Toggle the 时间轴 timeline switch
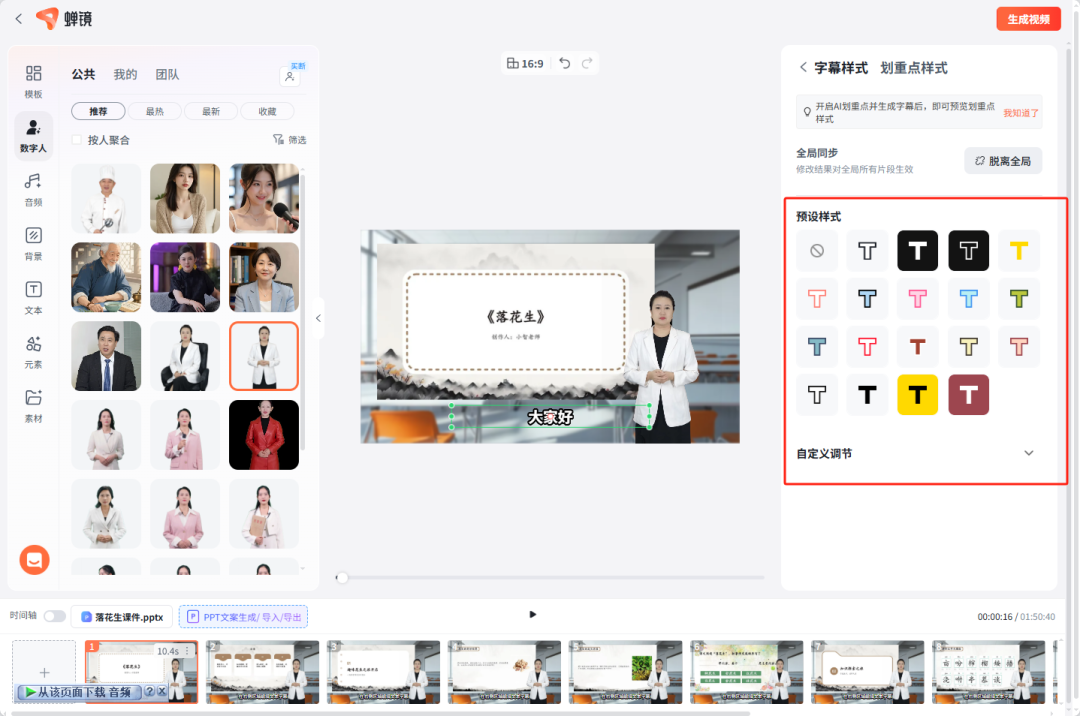The width and height of the screenshot is (1080, 716). point(54,616)
